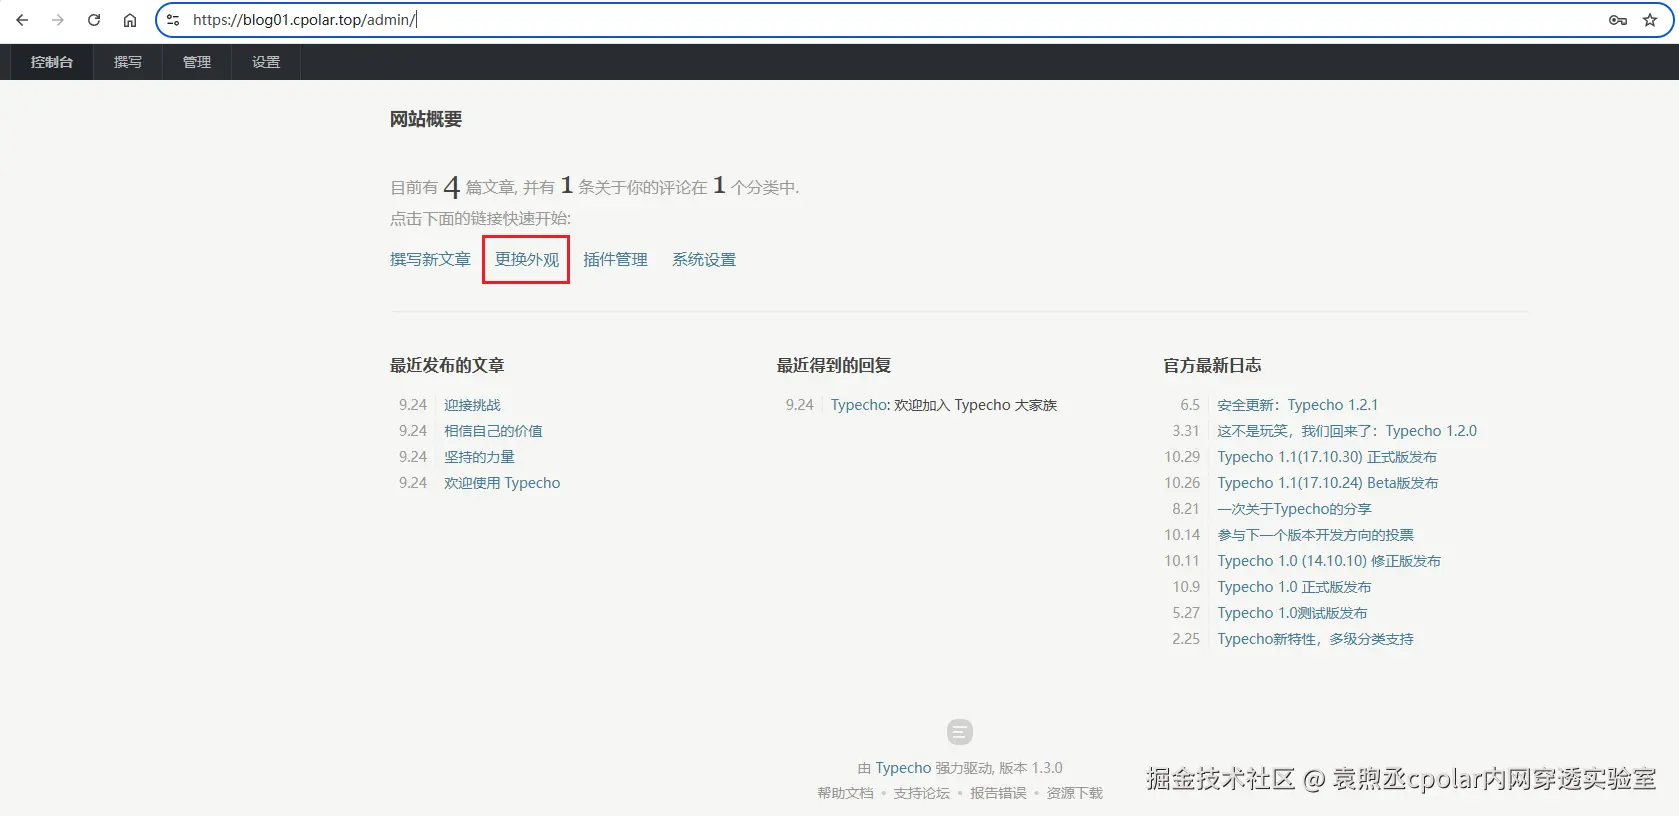Open the 插件管理 link

point(615,260)
